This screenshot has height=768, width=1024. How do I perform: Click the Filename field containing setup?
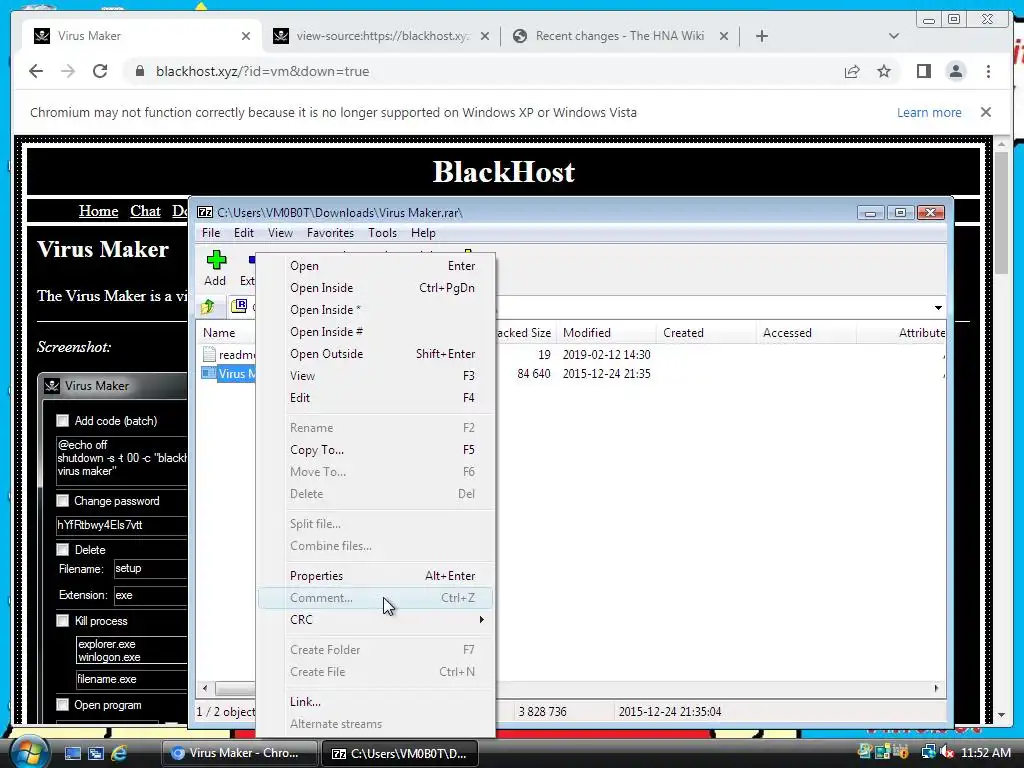pyautogui.click(x=151, y=569)
